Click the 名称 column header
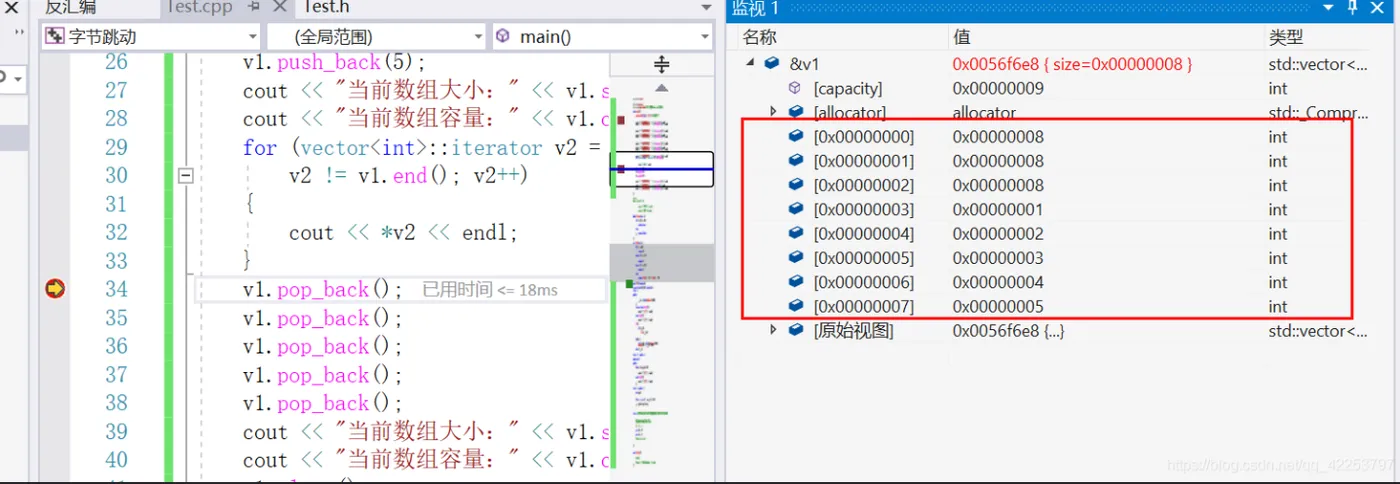Image resolution: width=1400 pixels, height=484 pixels. (759, 37)
